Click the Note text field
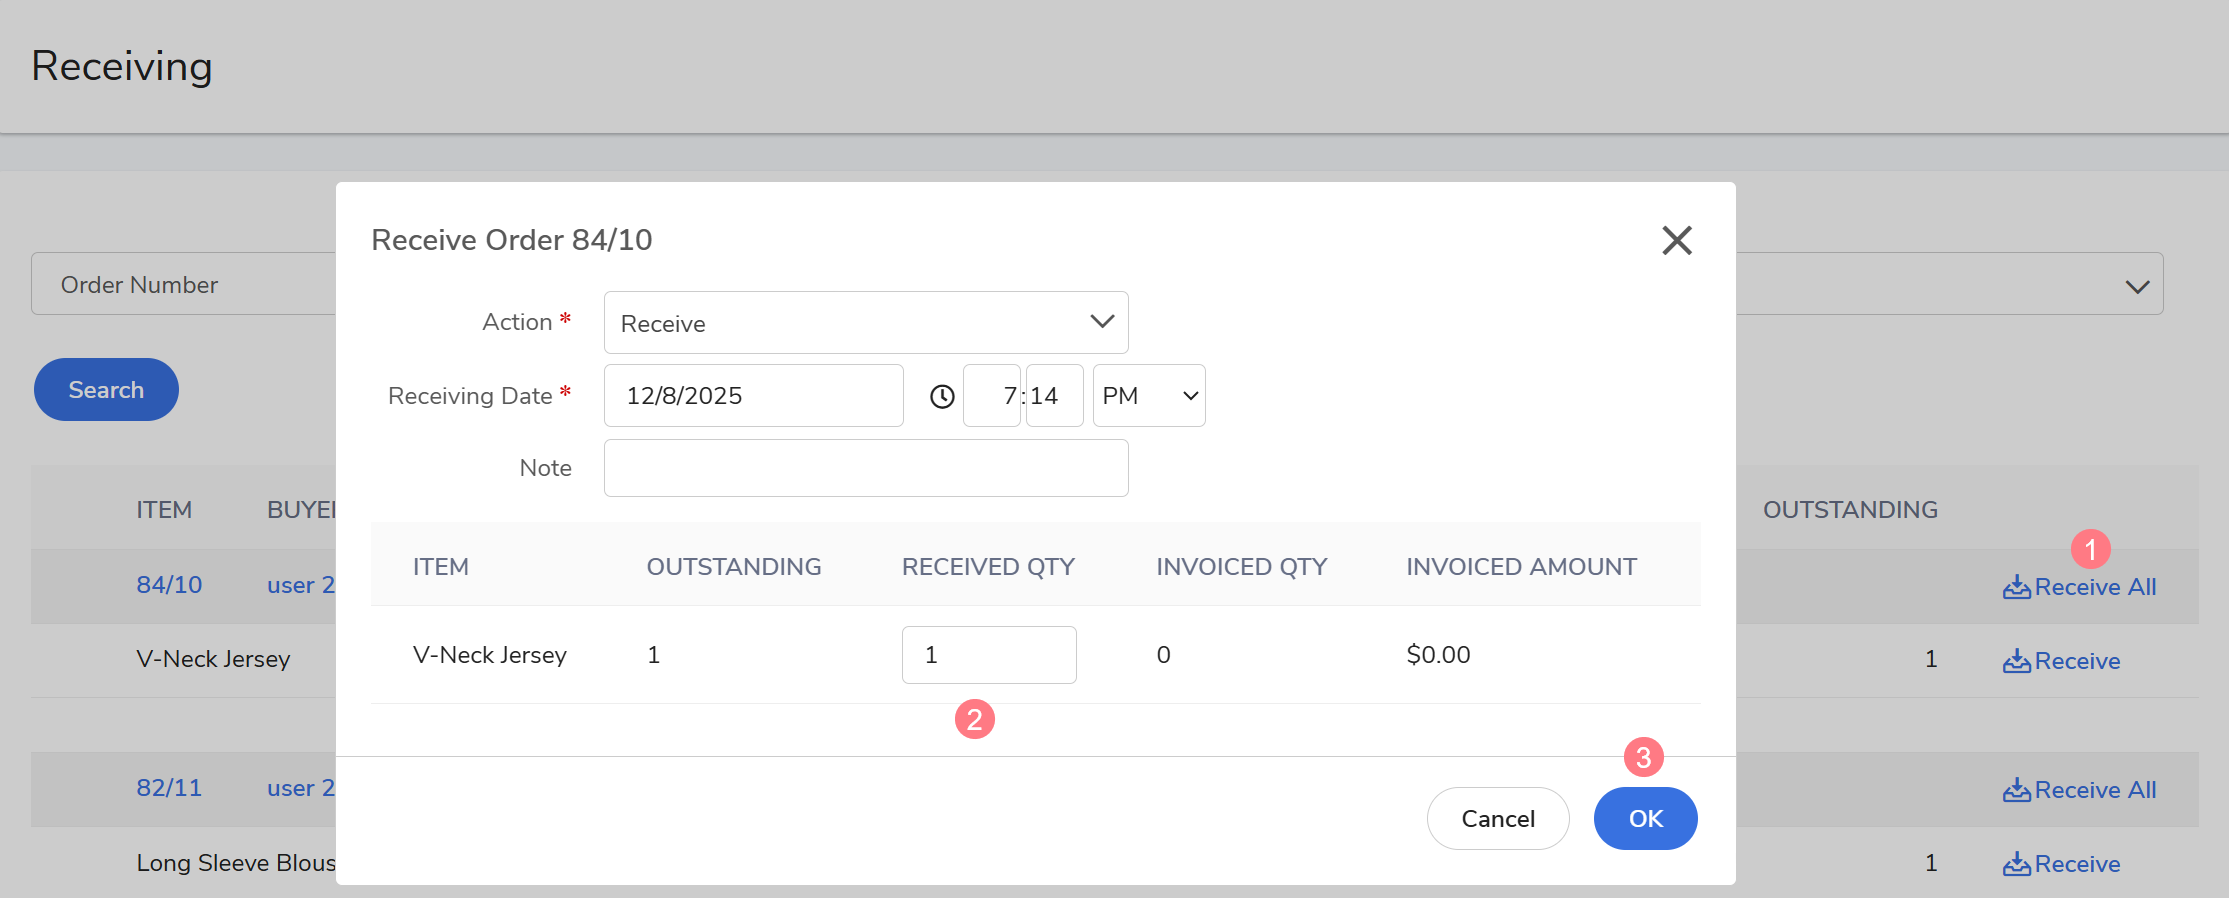Image resolution: width=2229 pixels, height=898 pixels. pos(865,468)
